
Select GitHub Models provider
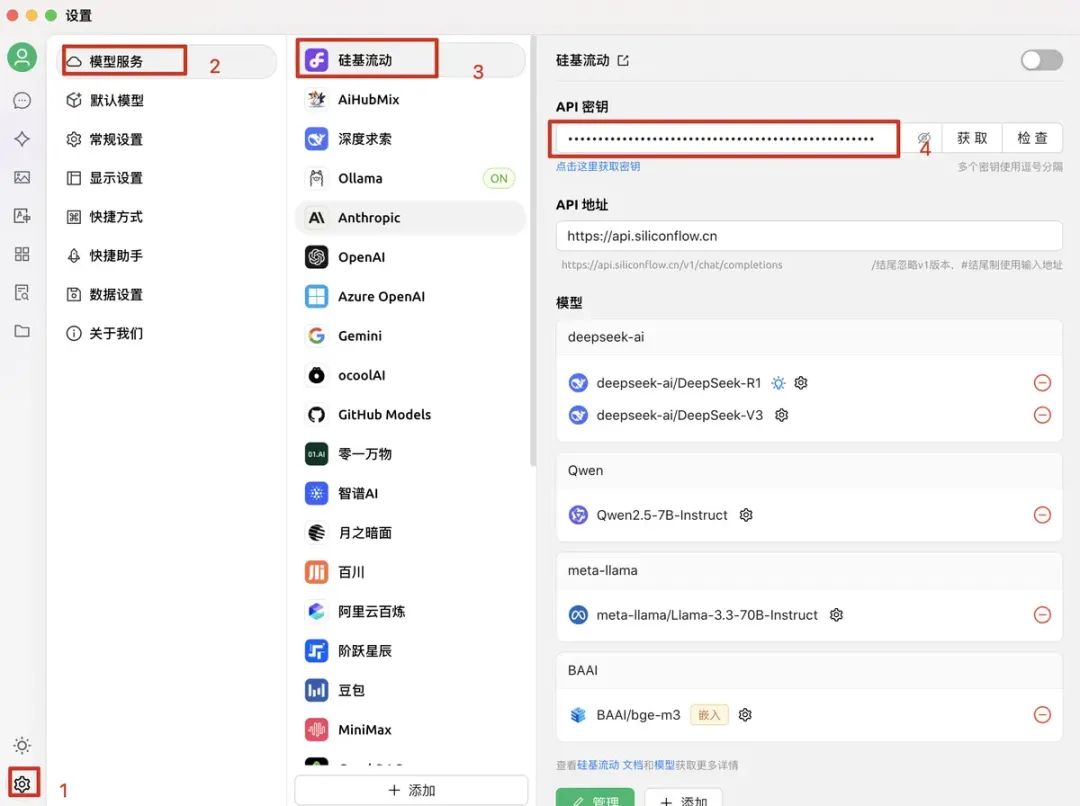click(x=411, y=414)
